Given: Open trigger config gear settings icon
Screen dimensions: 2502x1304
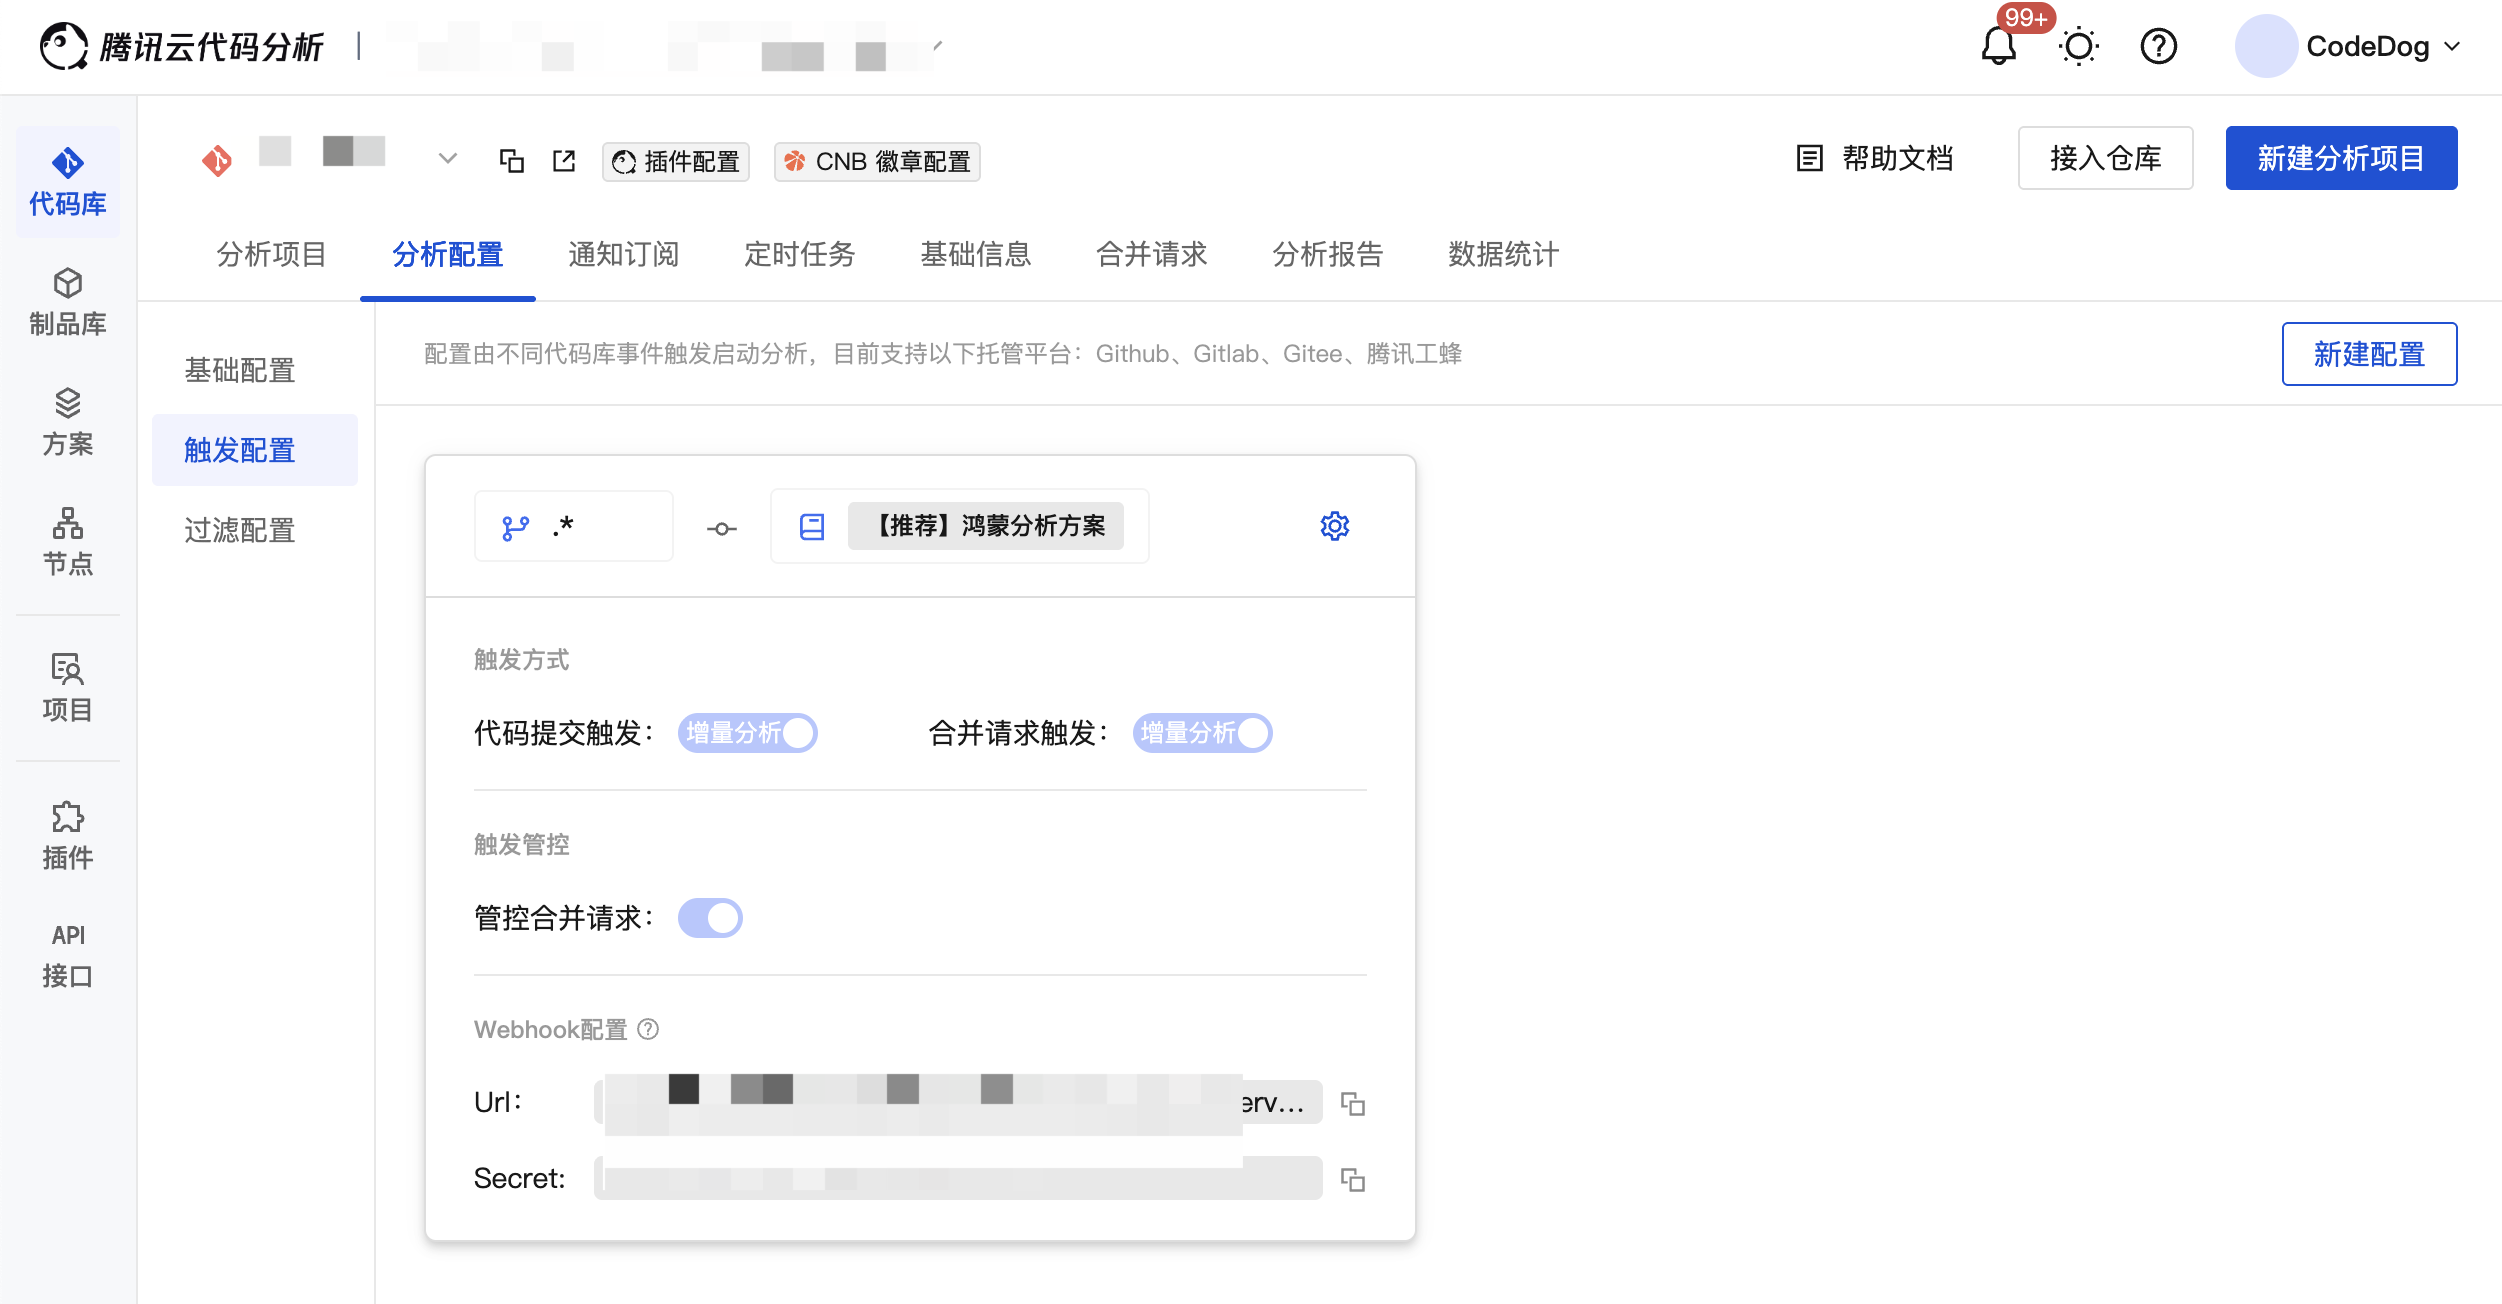Looking at the screenshot, I should (1334, 526).
